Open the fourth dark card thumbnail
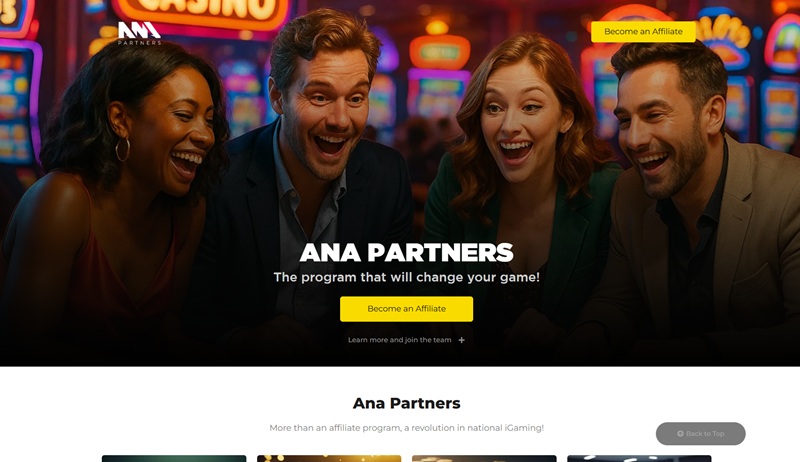The image size is (800, 462). coord(639,458)
